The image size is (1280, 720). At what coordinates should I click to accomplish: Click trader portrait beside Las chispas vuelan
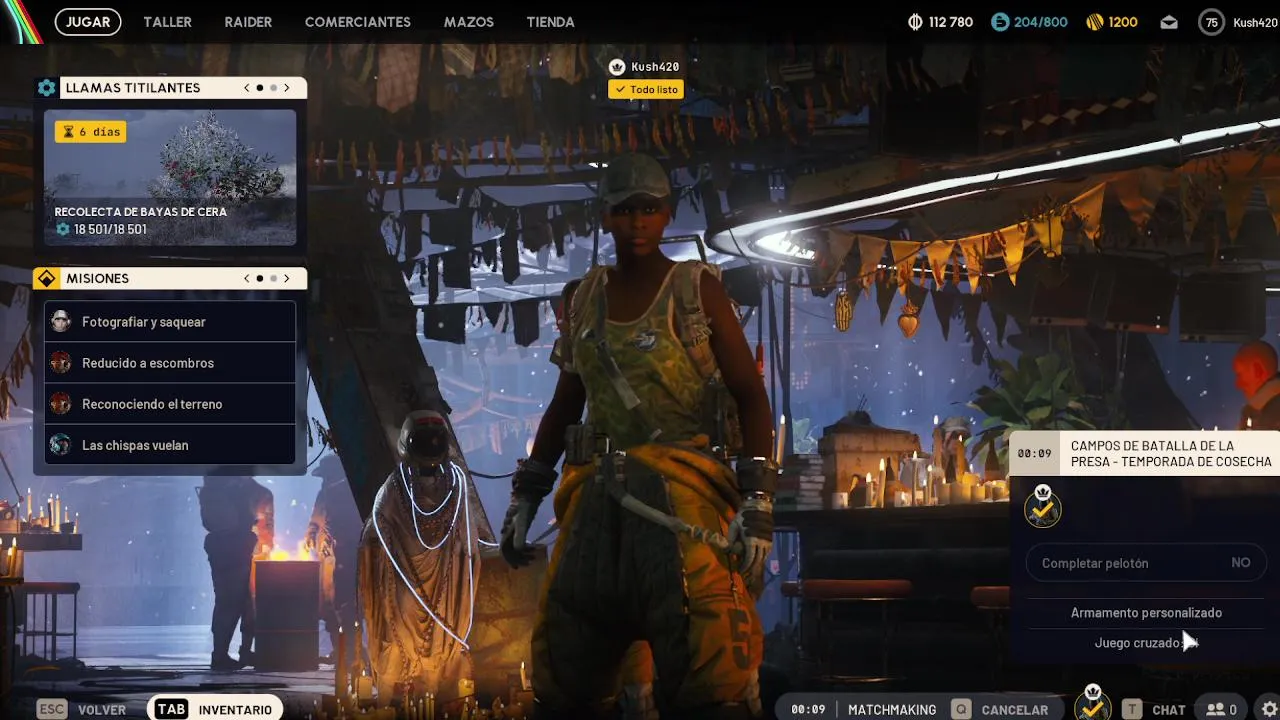61,445
